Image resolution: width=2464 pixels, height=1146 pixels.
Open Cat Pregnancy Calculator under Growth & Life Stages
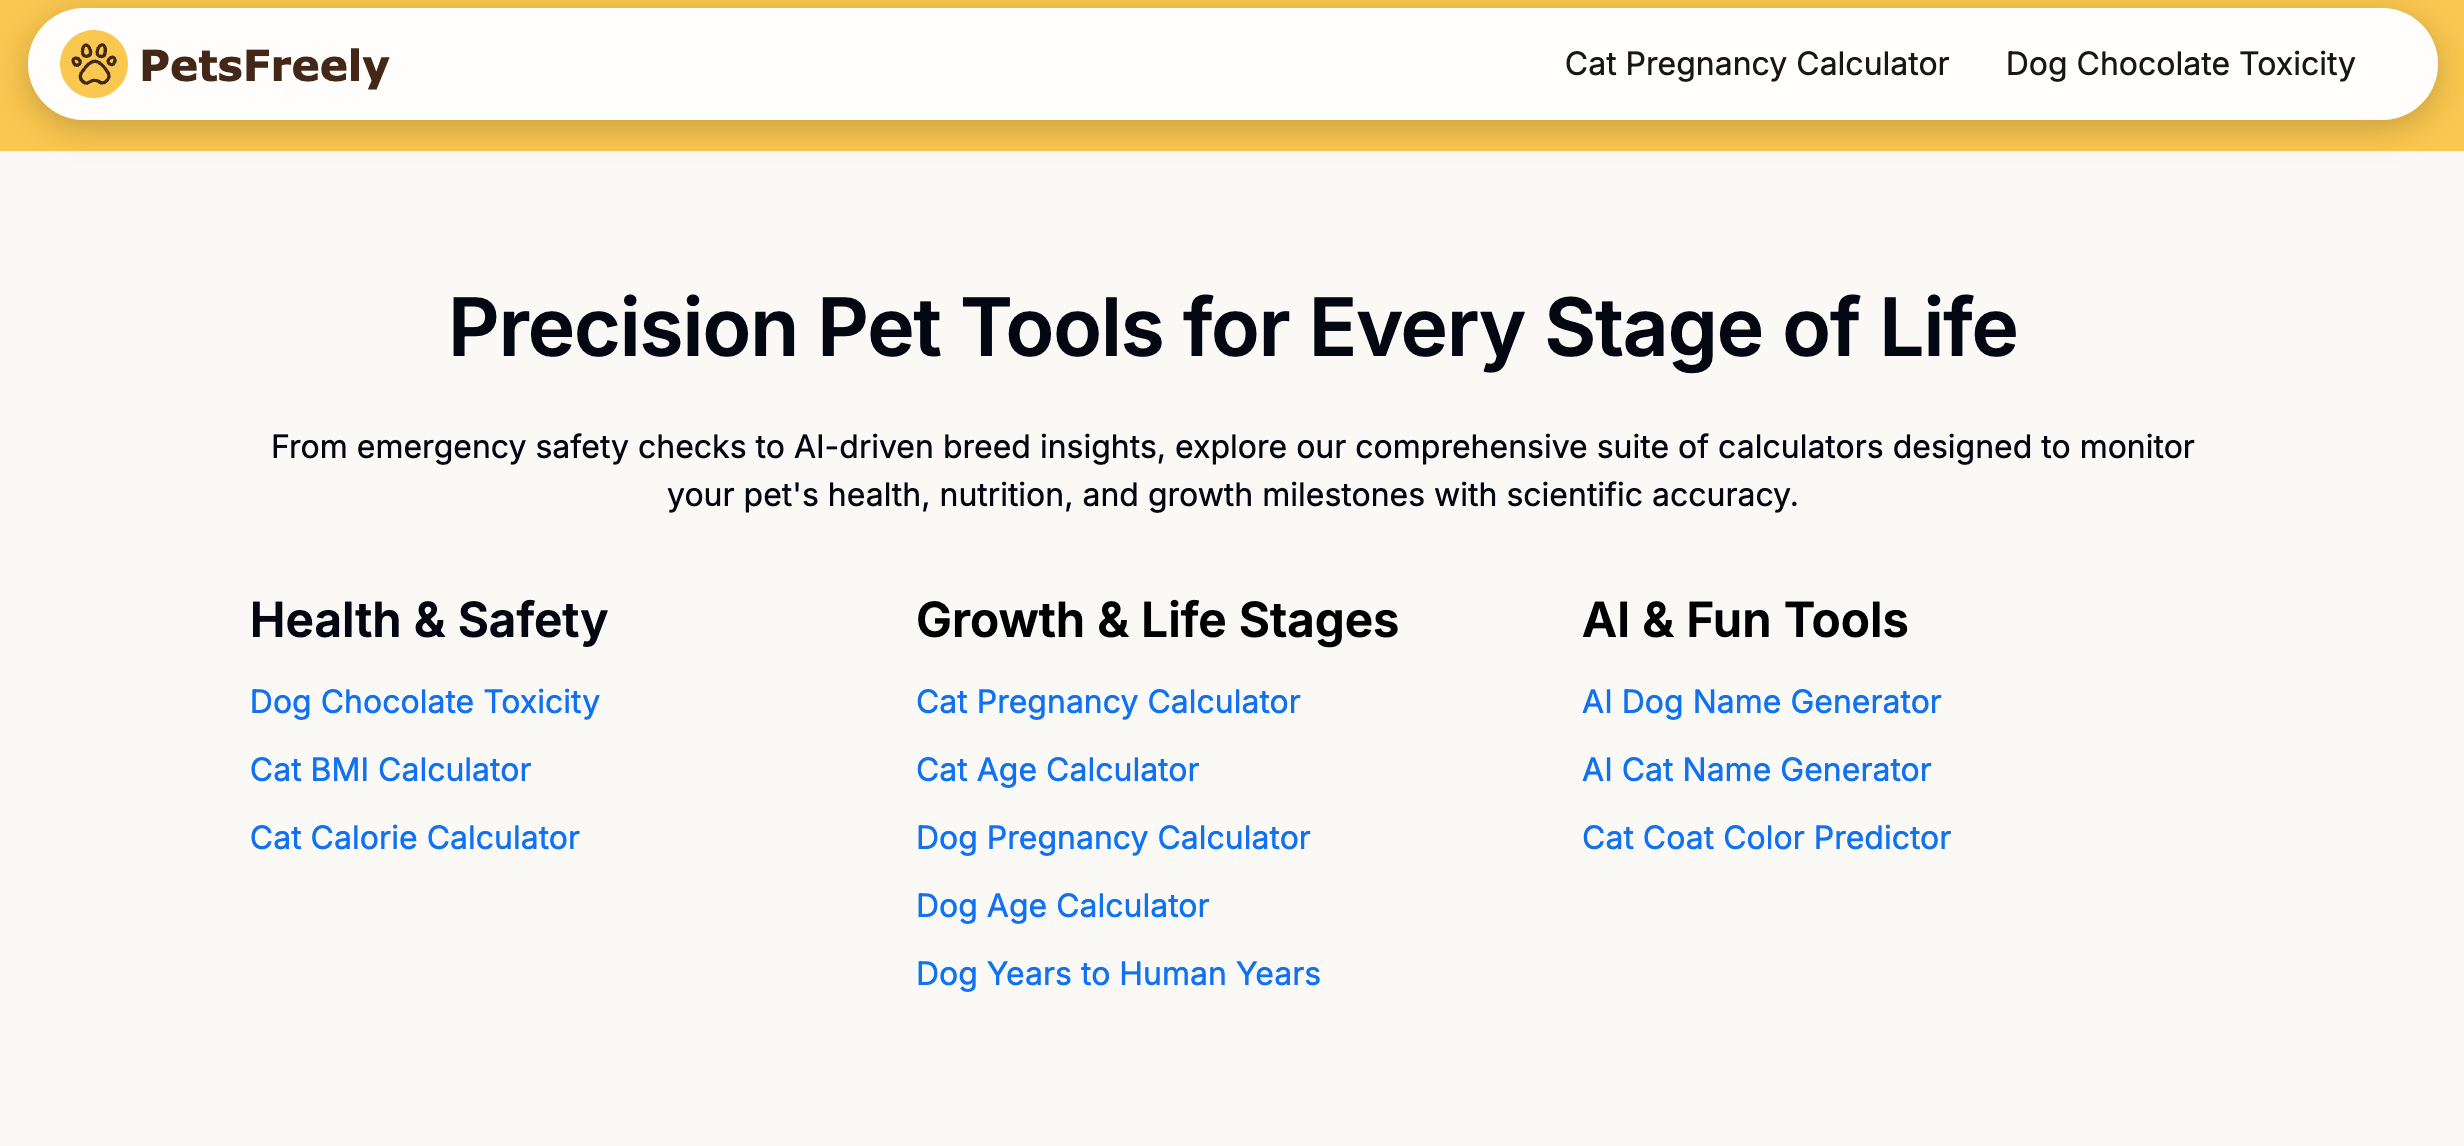[1108, 701]
